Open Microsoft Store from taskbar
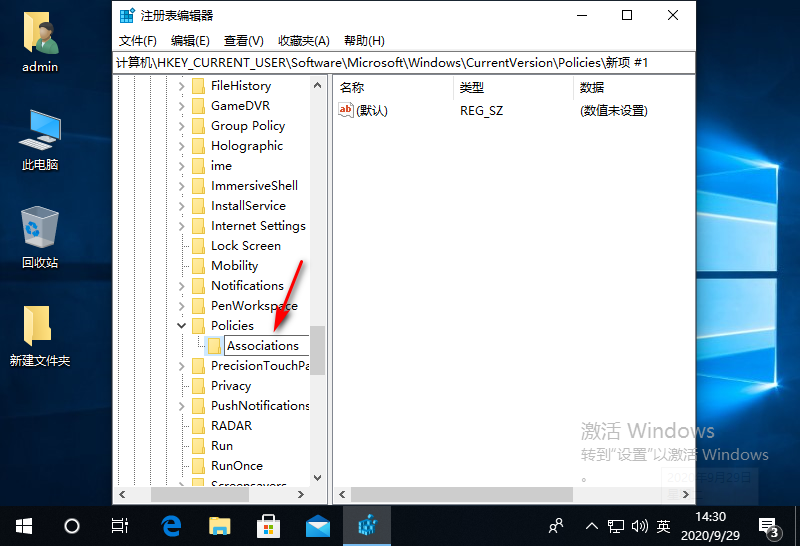This screenshot has height=546, width=800. pyautogui.click(x=268, y=526)
